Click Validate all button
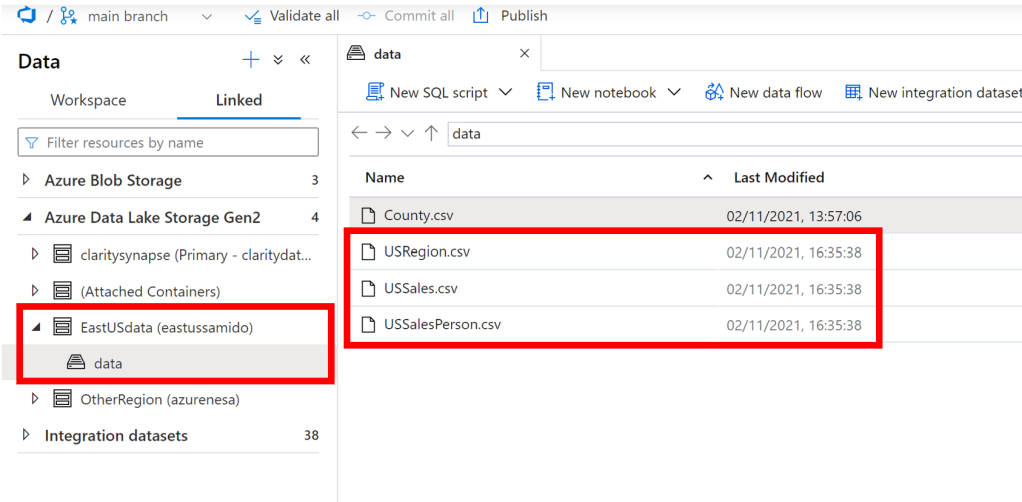 (x=292, y=16)
